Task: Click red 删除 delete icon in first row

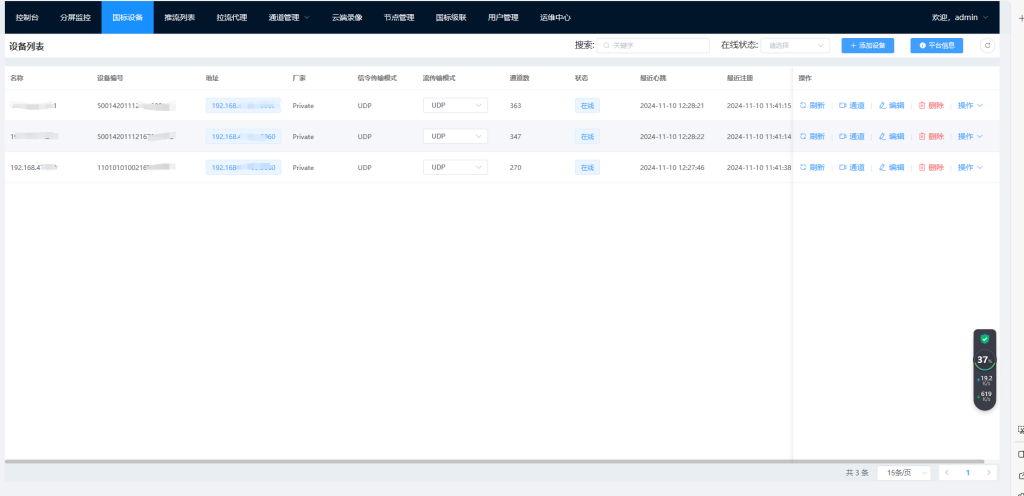Action: click(922, 106)
